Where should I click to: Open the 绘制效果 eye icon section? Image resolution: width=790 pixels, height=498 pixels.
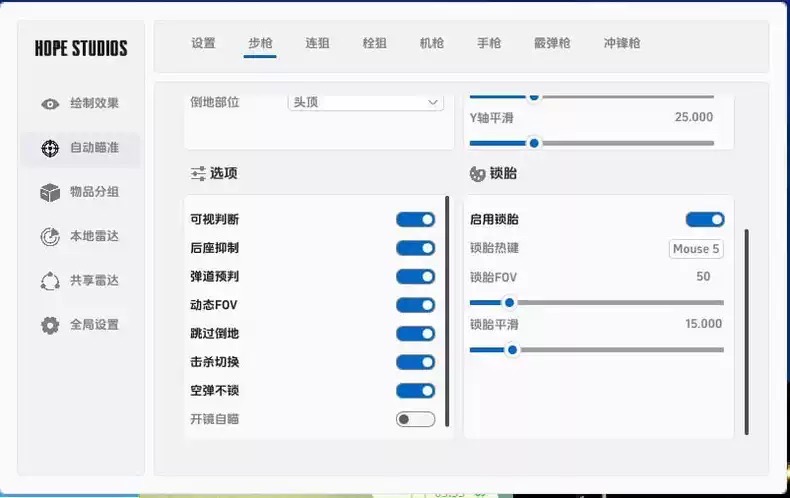[50, 104]
